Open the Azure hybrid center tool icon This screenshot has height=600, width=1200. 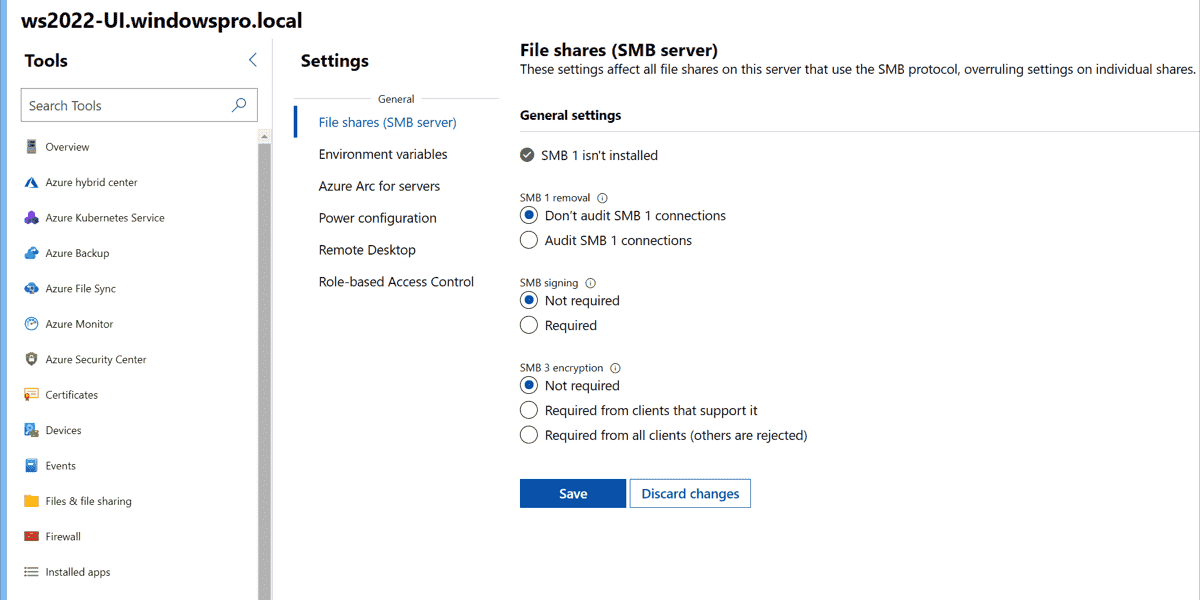(31, 183)
